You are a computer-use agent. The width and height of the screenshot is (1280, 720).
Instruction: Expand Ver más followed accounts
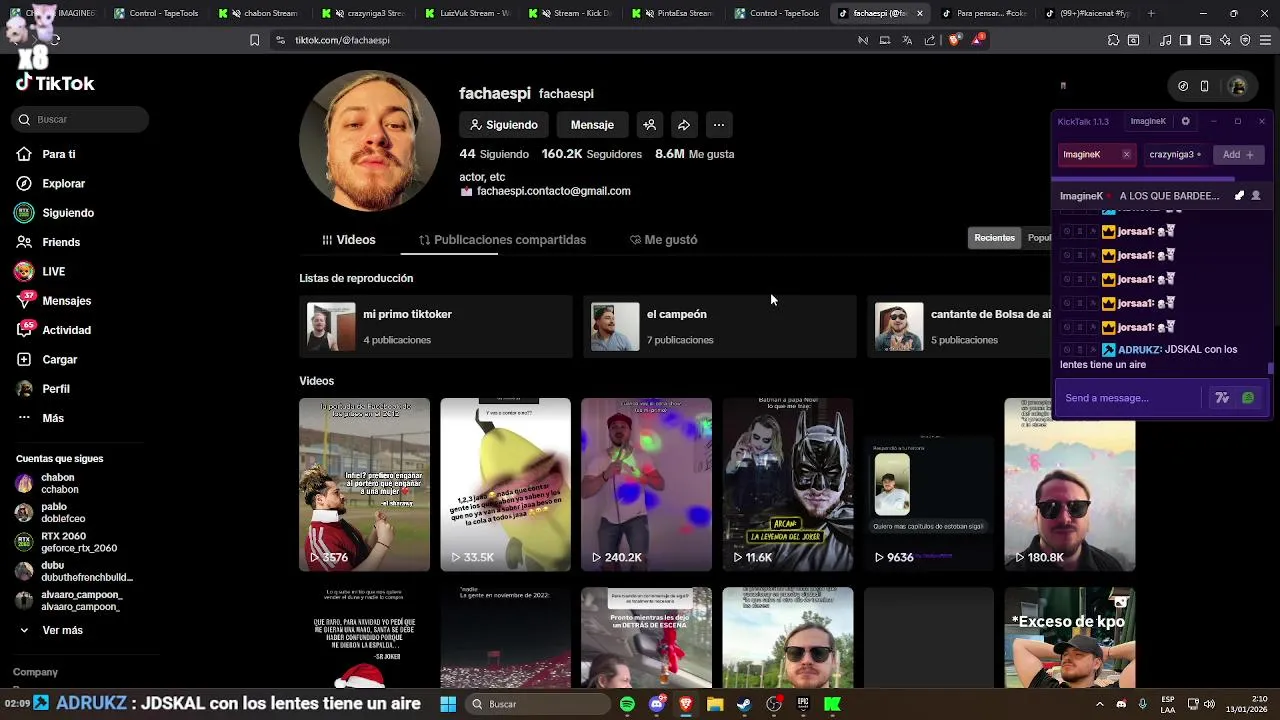51,630
